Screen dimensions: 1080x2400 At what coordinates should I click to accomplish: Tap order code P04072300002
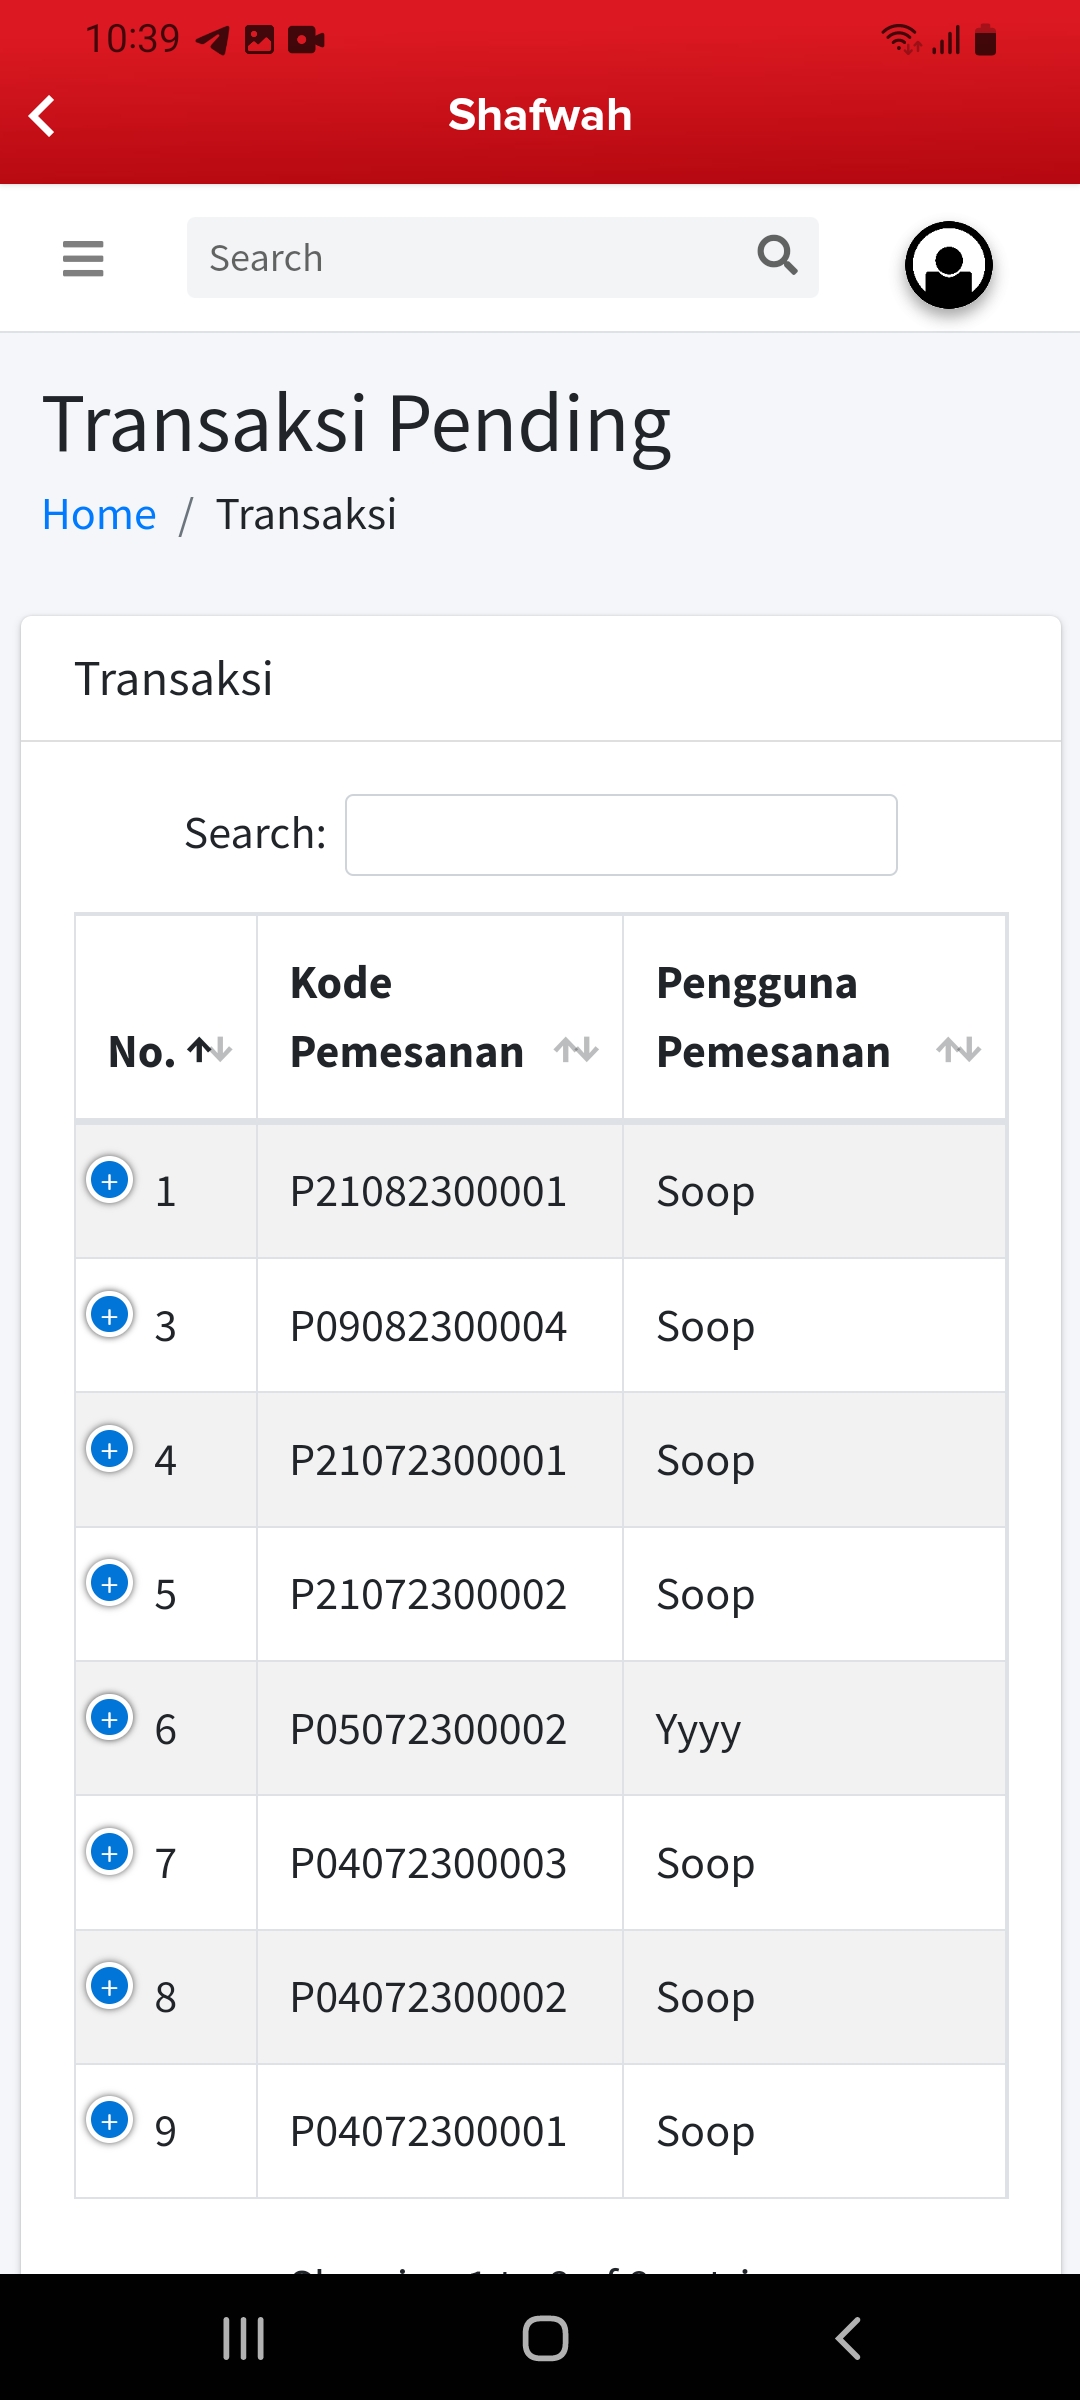coord(428,1998)
